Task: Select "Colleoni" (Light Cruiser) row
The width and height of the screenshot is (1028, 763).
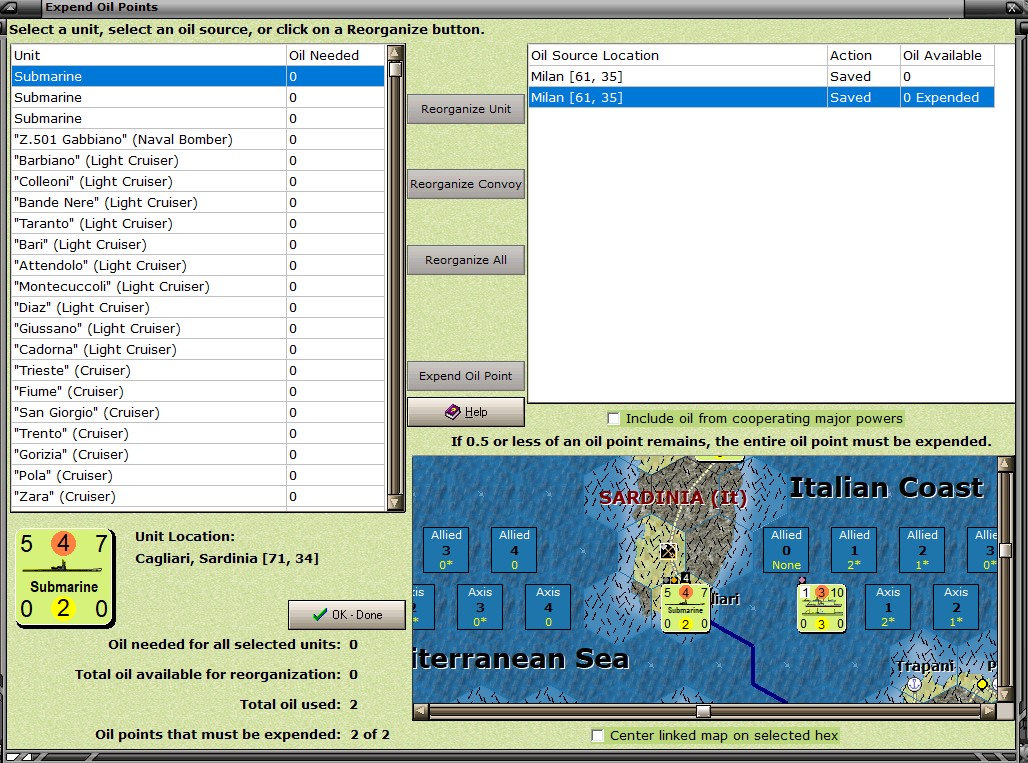Action: pos(198,181)
